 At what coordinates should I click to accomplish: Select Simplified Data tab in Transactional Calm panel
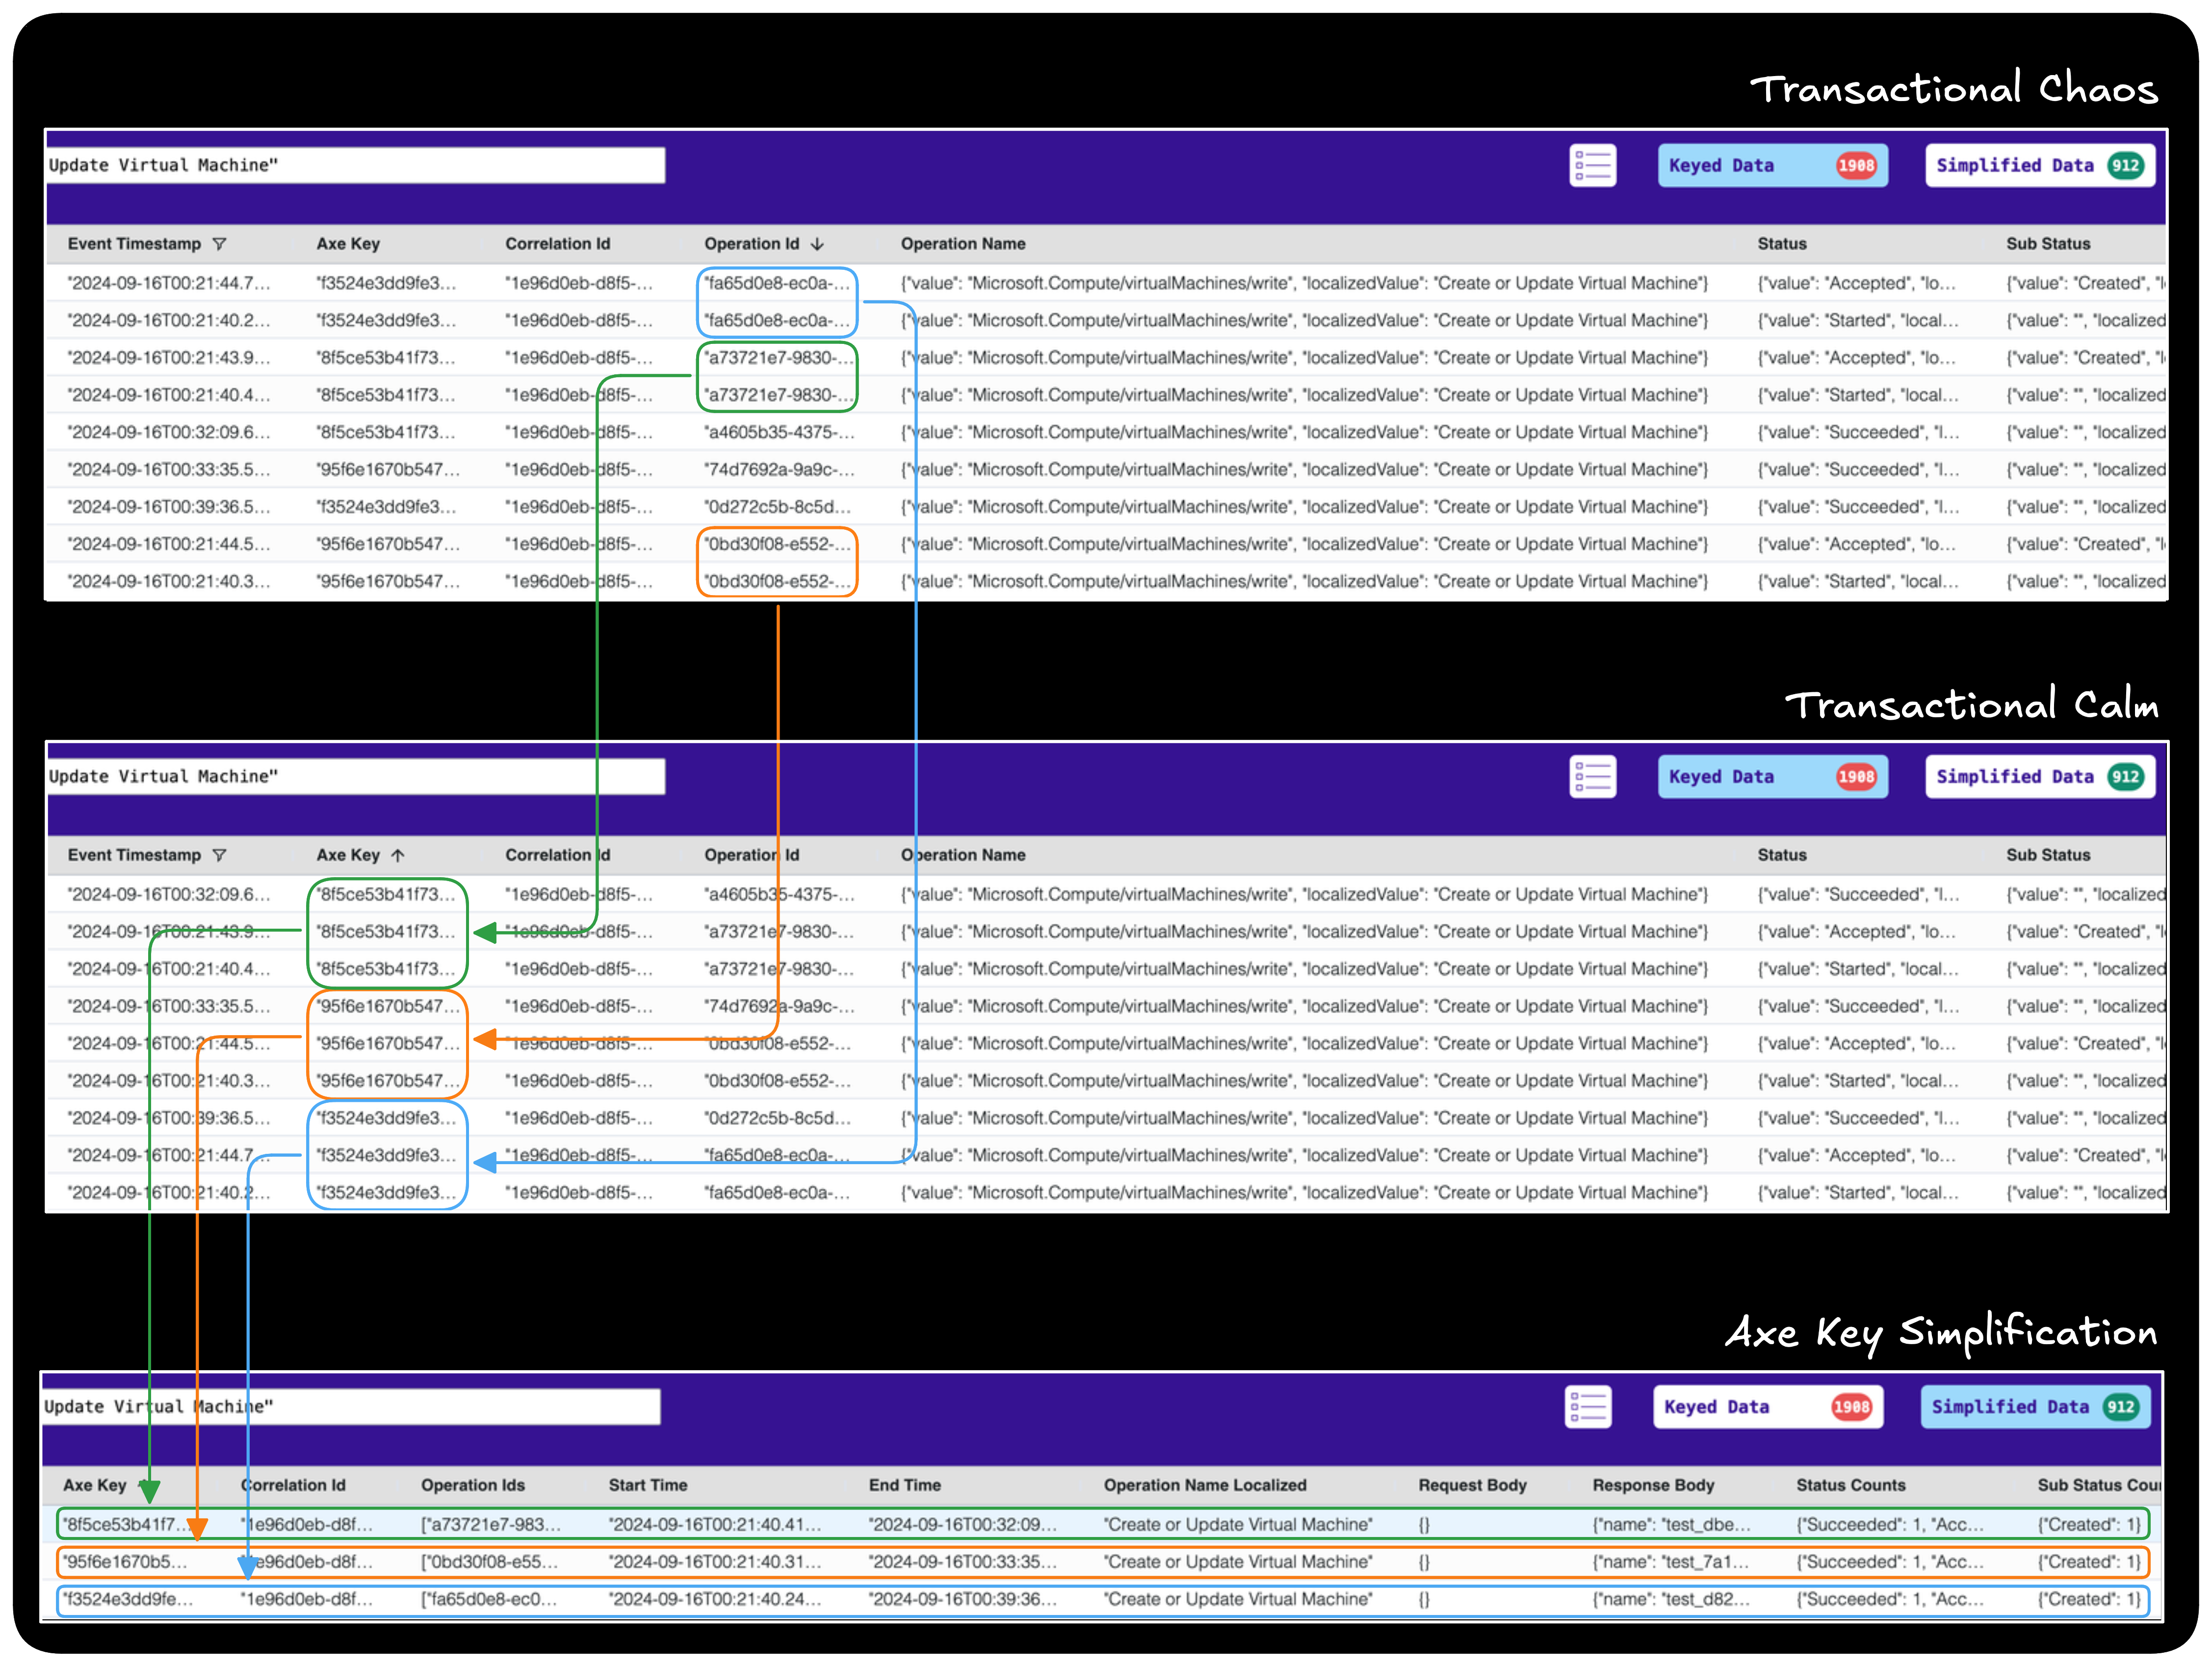coord(2040,777)
